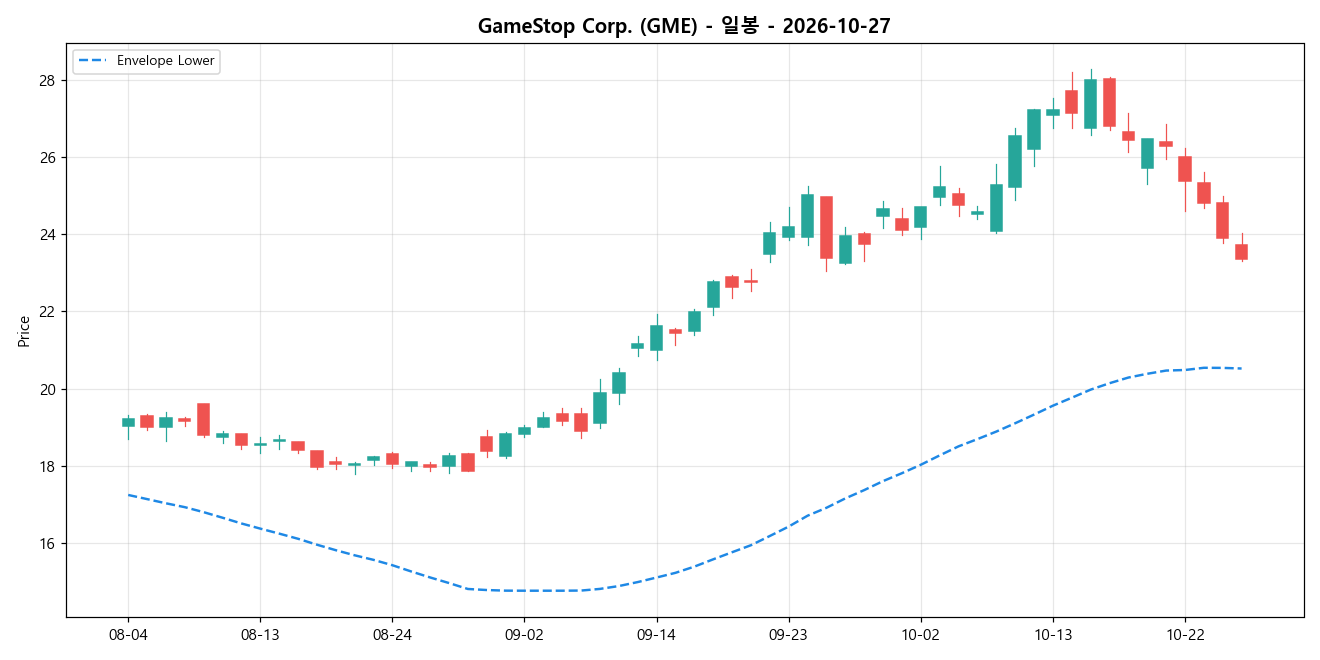This screenshot has height=660, width=1320.
Task: Click the last red candlestick on the right
Action: coord(1241,252)
